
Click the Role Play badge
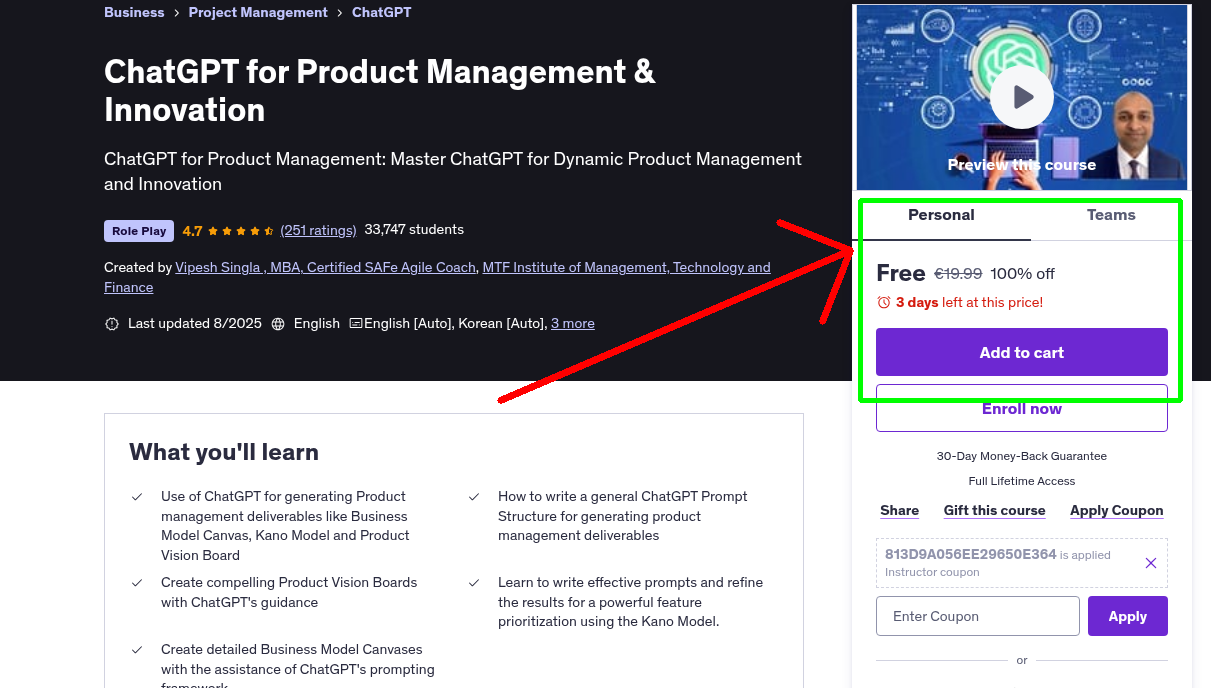[x=139, y=231]
